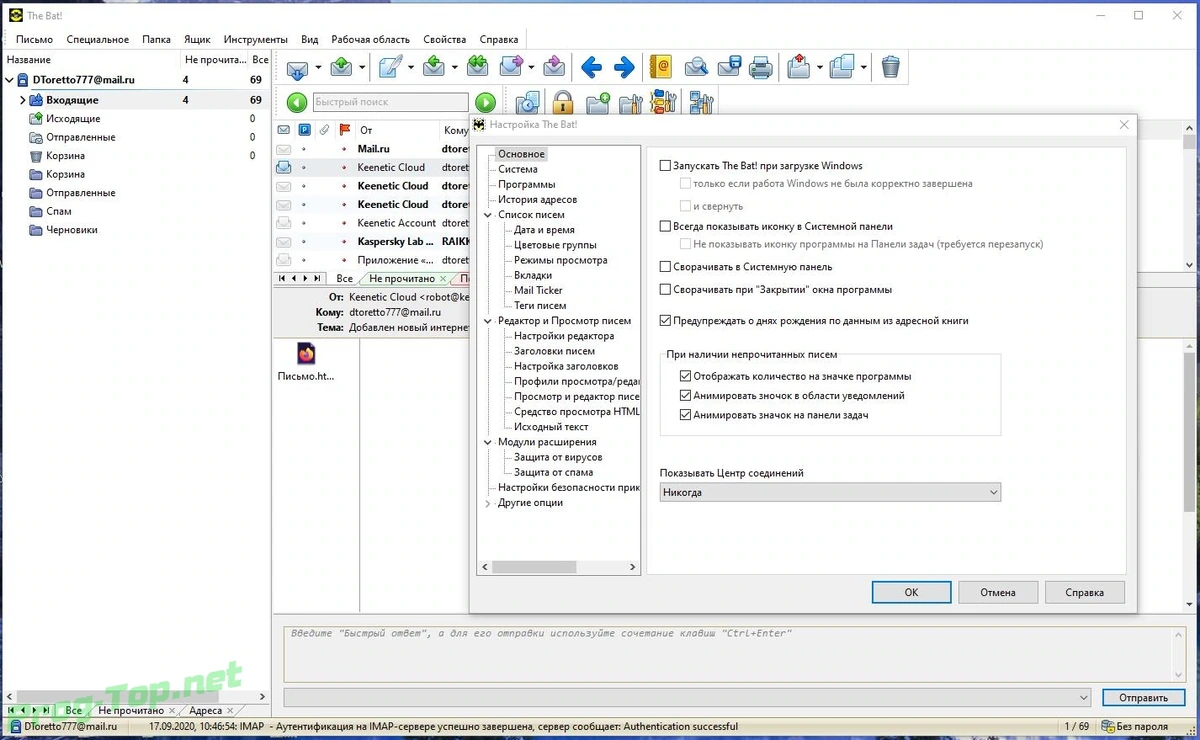Click the Справка button in the dialog

[x=1085, y=592]
